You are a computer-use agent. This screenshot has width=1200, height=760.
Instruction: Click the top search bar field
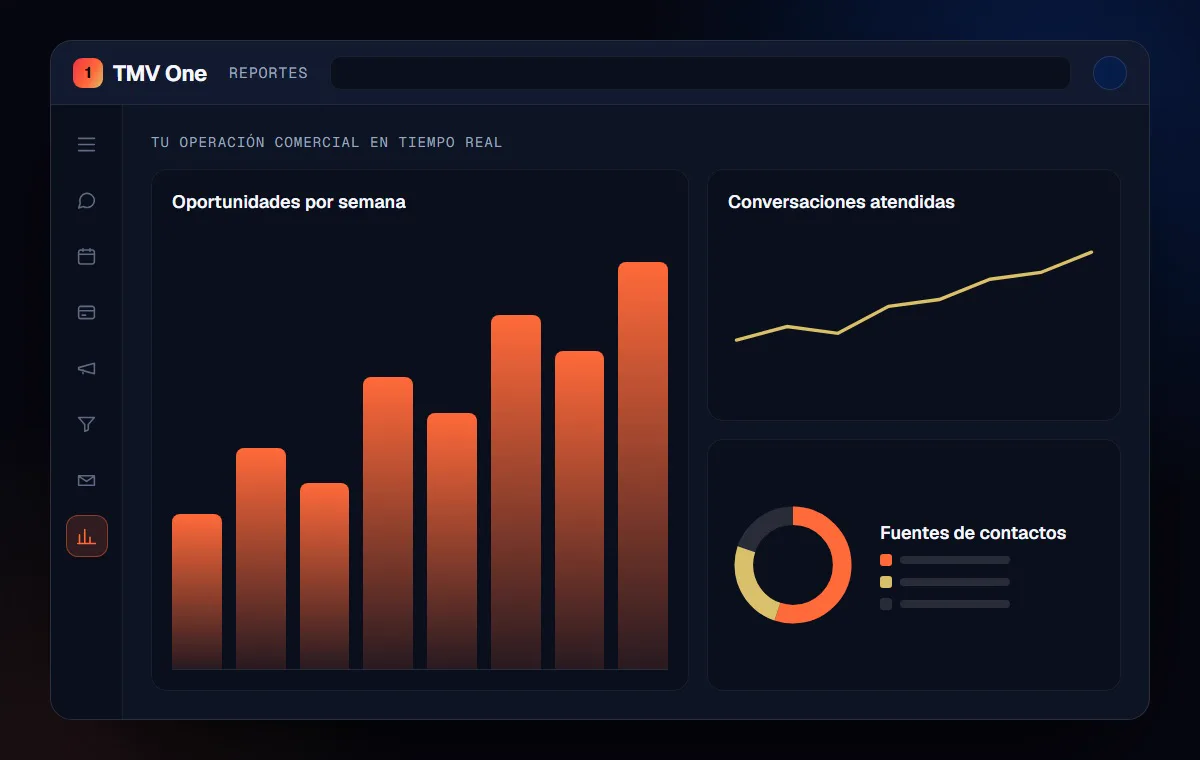pyautogui.click(x=700, y=73)
